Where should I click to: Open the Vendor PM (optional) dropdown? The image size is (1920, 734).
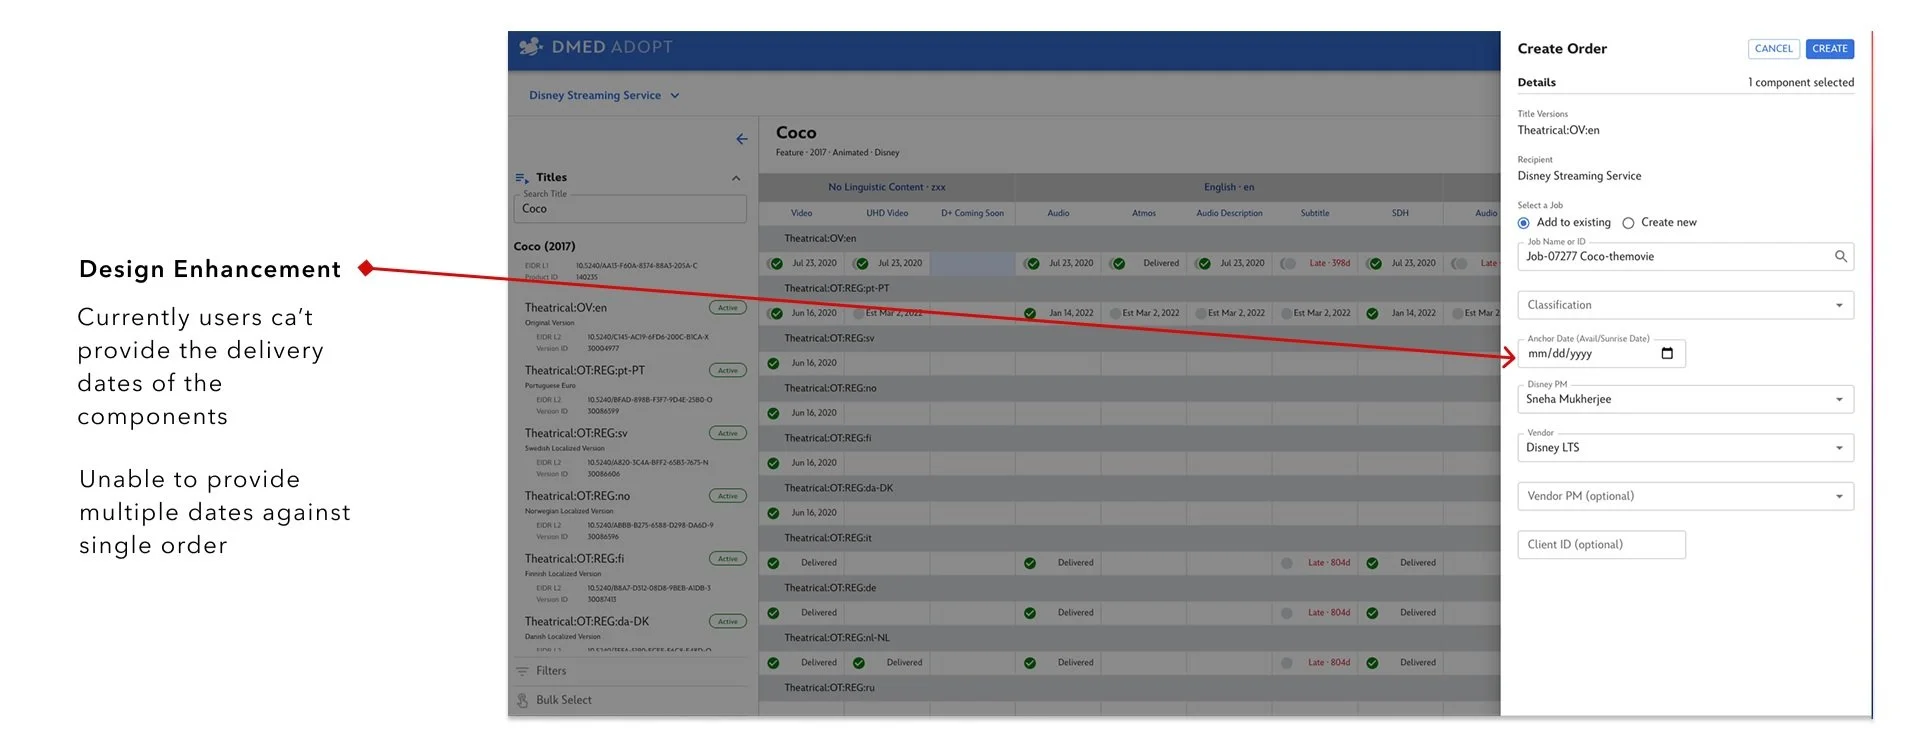point(1685,497)
